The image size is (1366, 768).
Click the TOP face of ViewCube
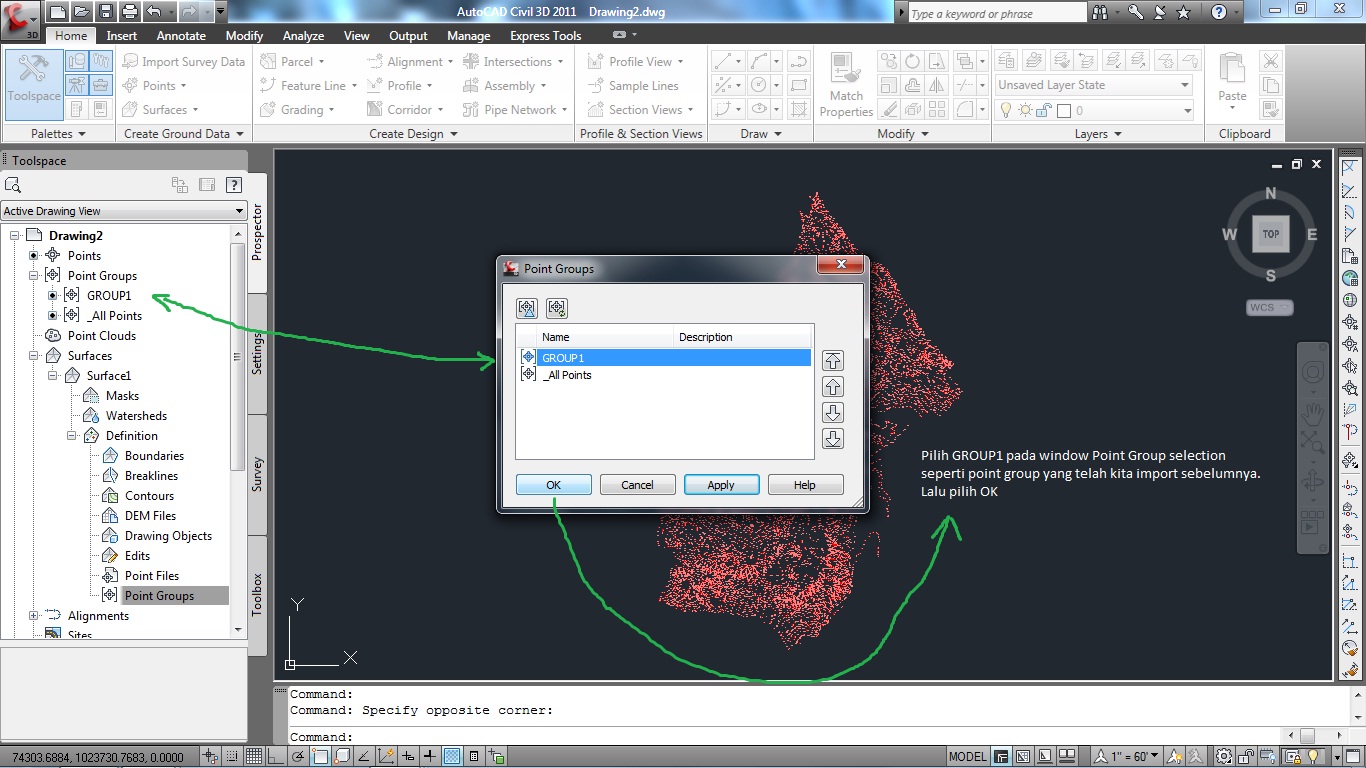[x=1270, y=234]
